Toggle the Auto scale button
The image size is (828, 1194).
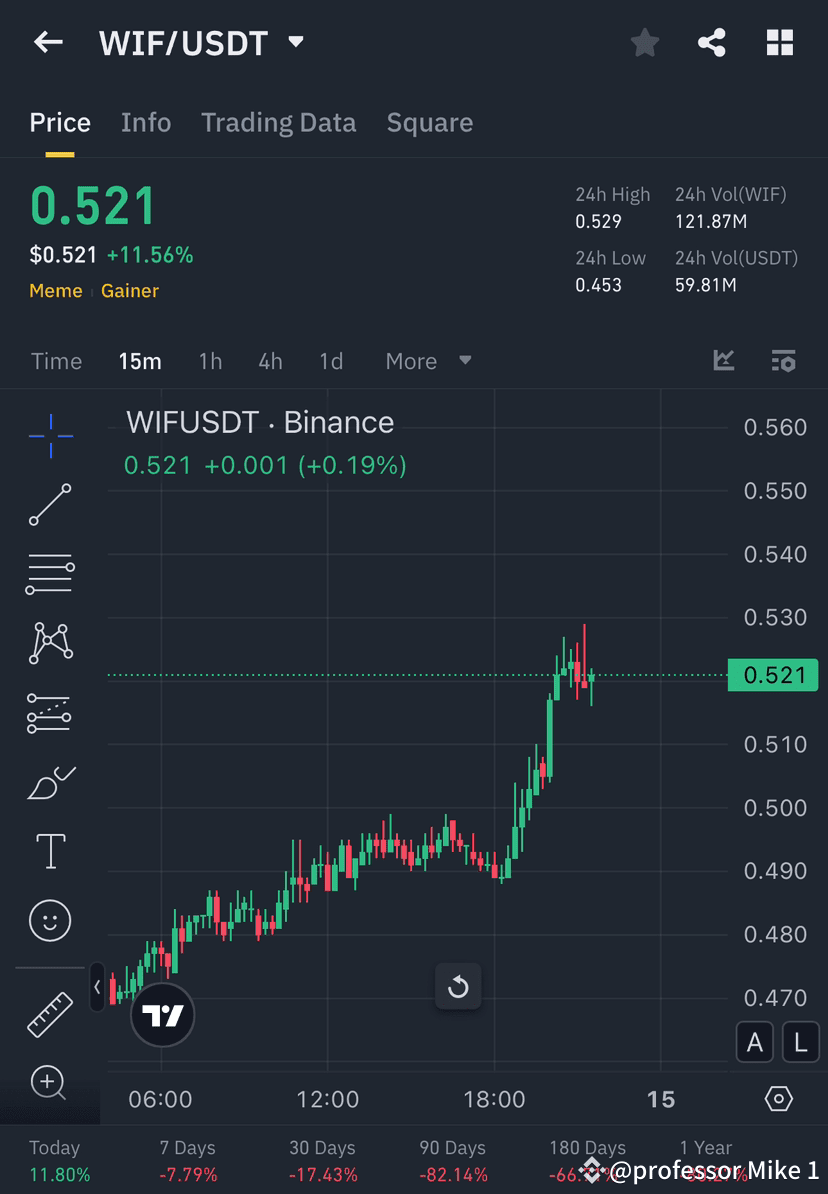coord(755,1042)
